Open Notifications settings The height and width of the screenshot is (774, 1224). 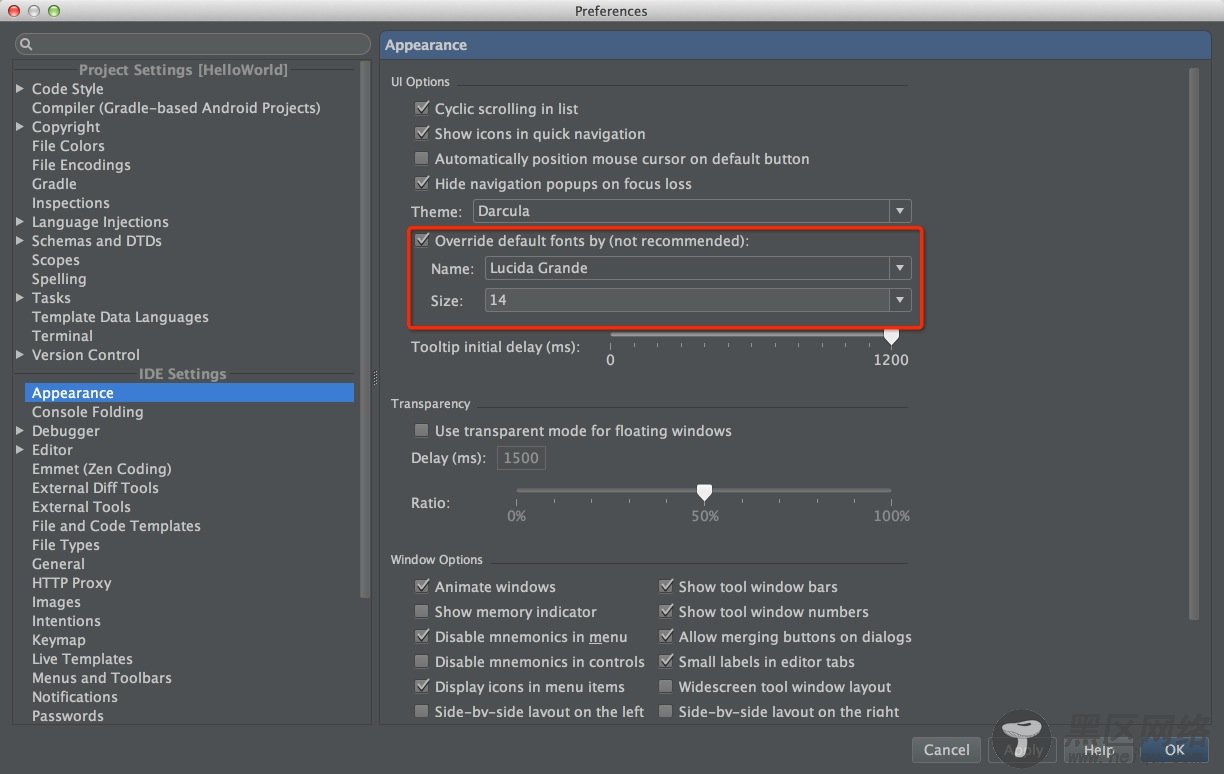coord(75,697)
